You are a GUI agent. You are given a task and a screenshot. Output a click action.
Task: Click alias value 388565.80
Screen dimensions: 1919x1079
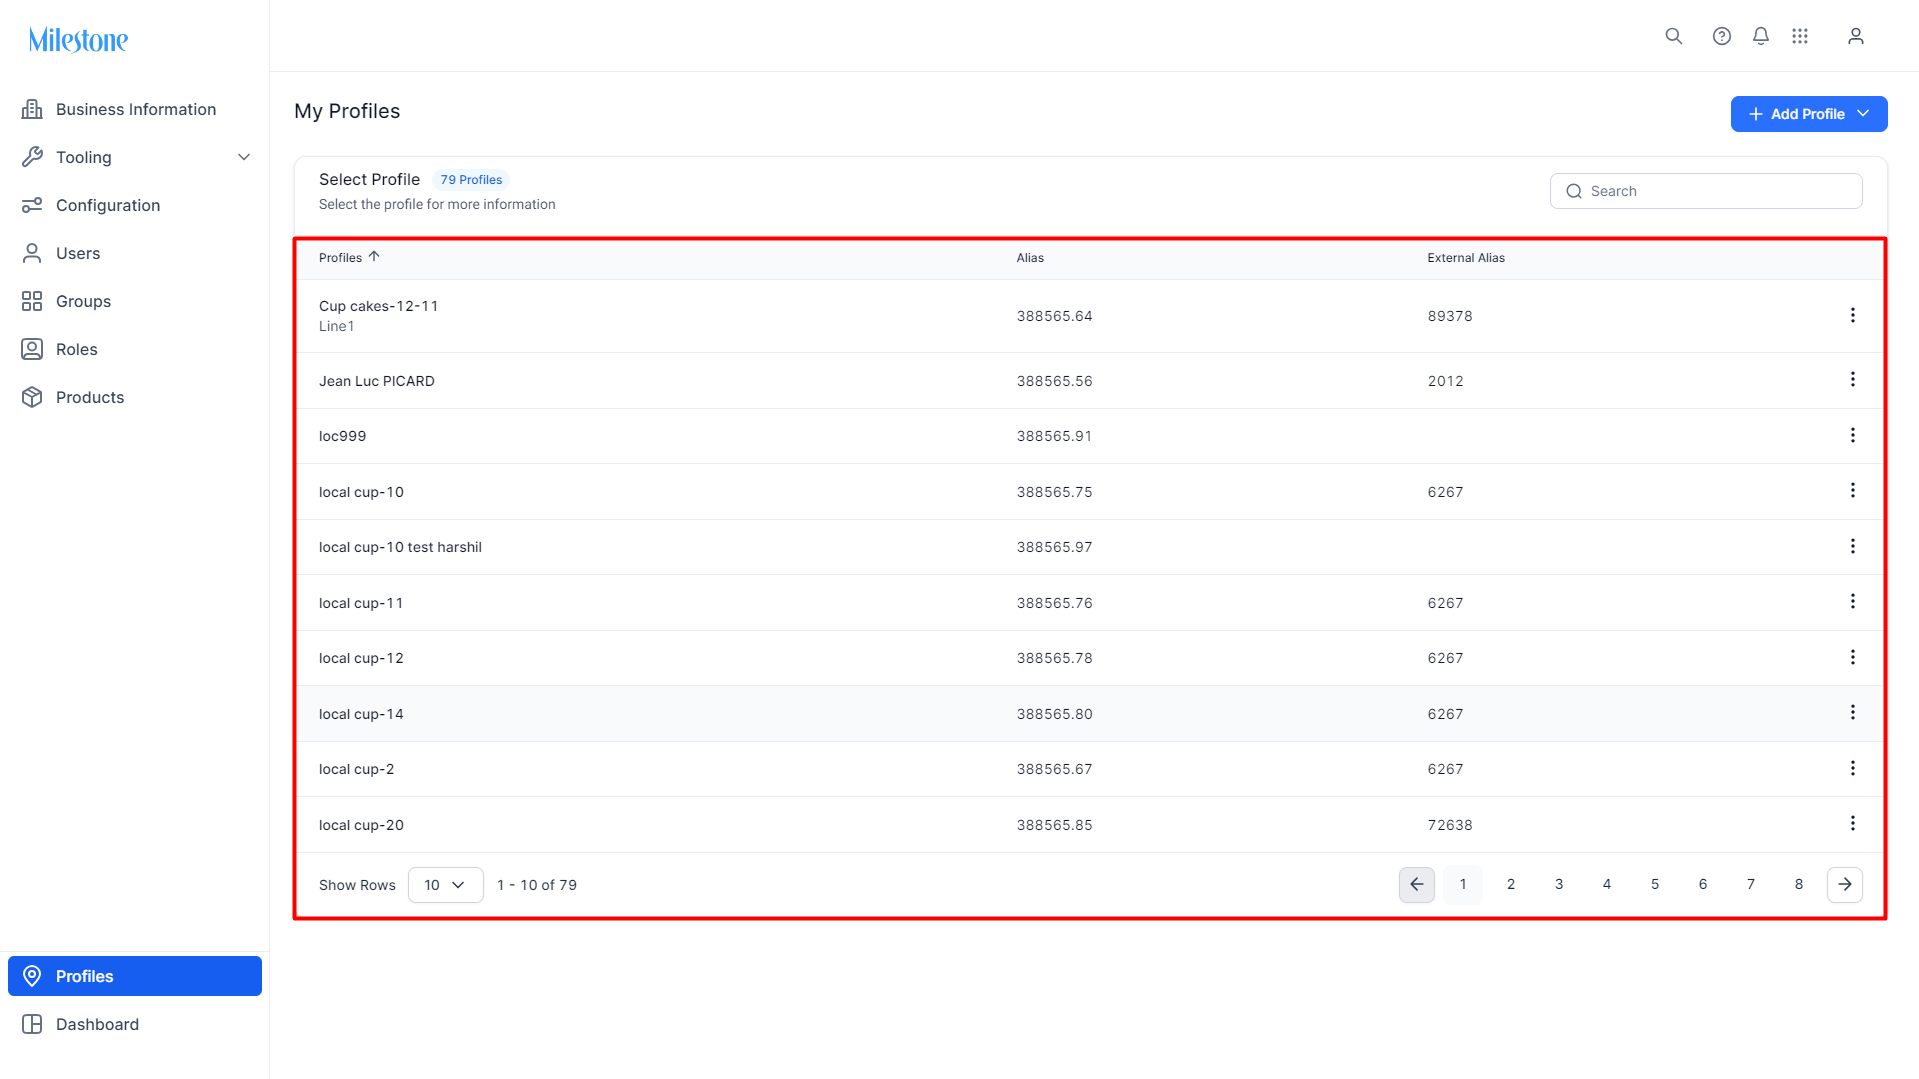tap(1054, 714)
